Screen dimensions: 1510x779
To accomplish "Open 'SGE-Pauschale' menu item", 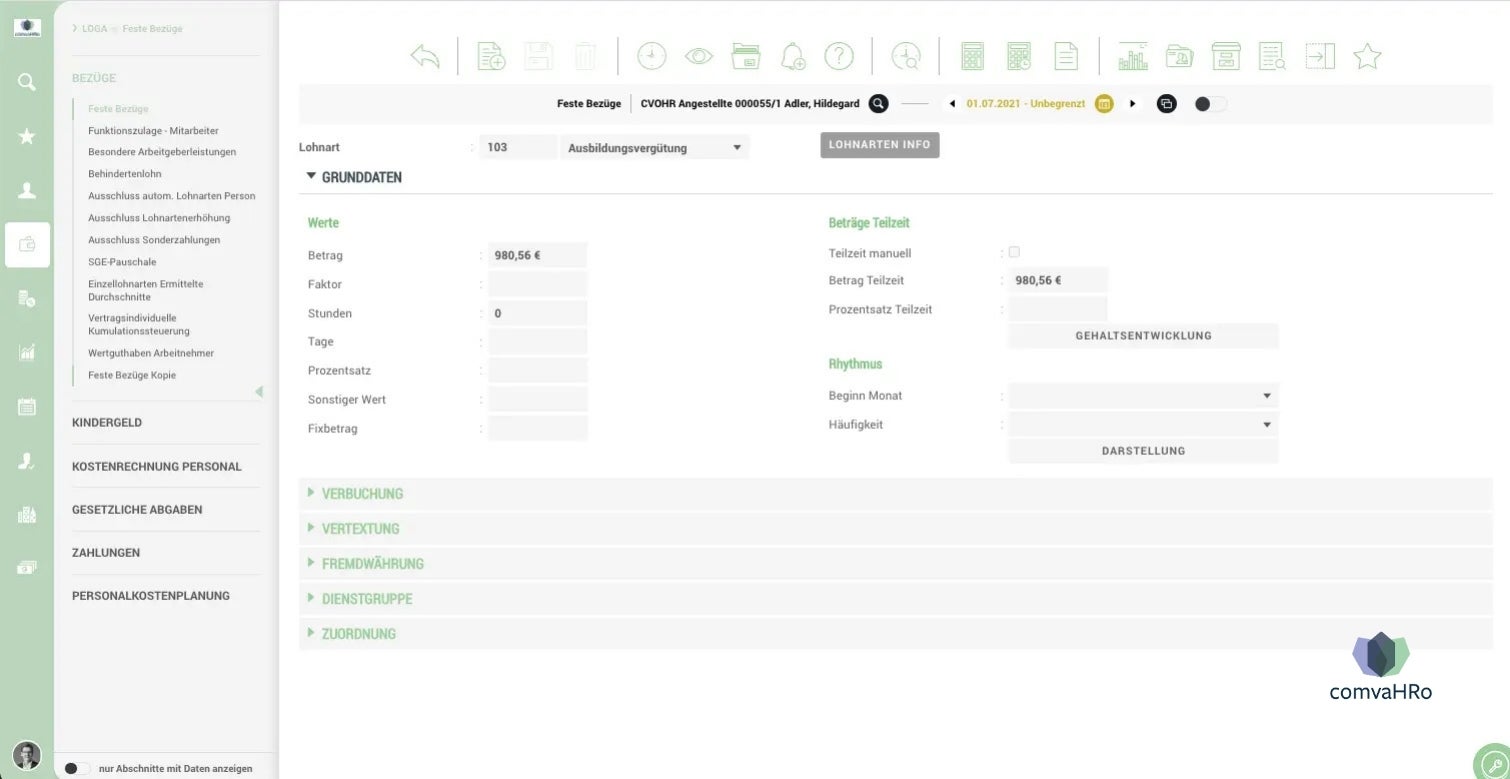I will [x=122, y=262].
